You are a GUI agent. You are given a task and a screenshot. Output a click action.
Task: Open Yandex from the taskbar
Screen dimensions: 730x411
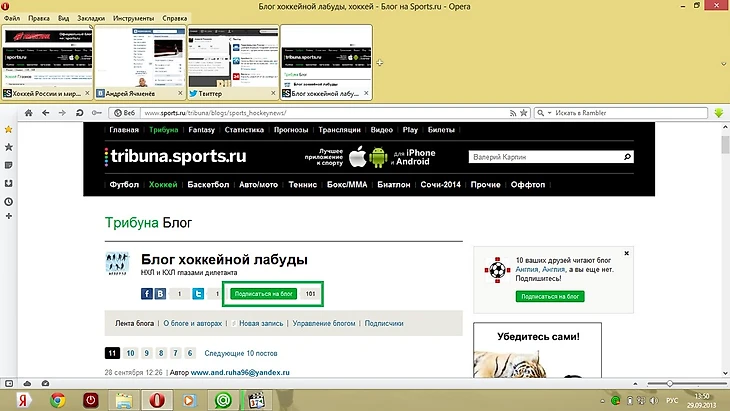24,400
